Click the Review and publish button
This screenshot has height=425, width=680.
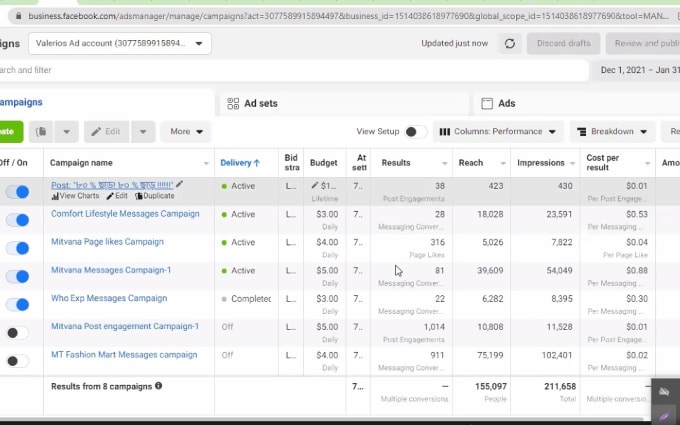(643, 43)
